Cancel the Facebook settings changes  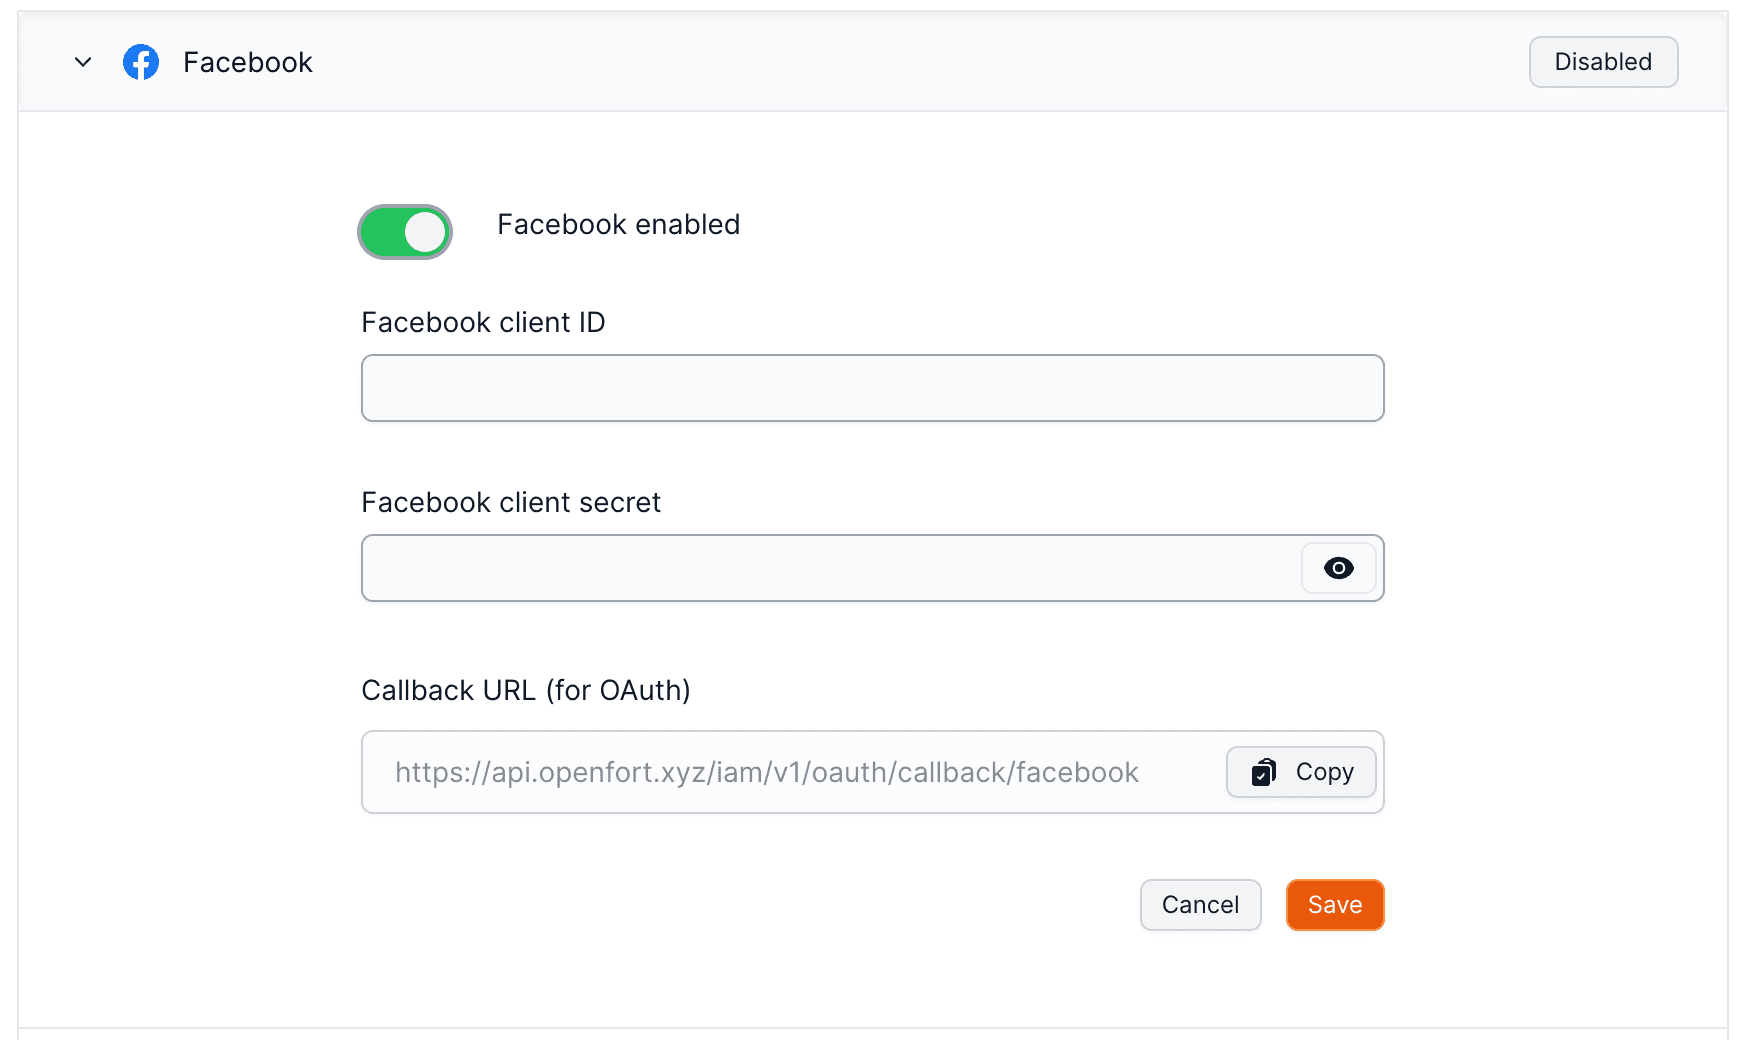point(1200,904)
